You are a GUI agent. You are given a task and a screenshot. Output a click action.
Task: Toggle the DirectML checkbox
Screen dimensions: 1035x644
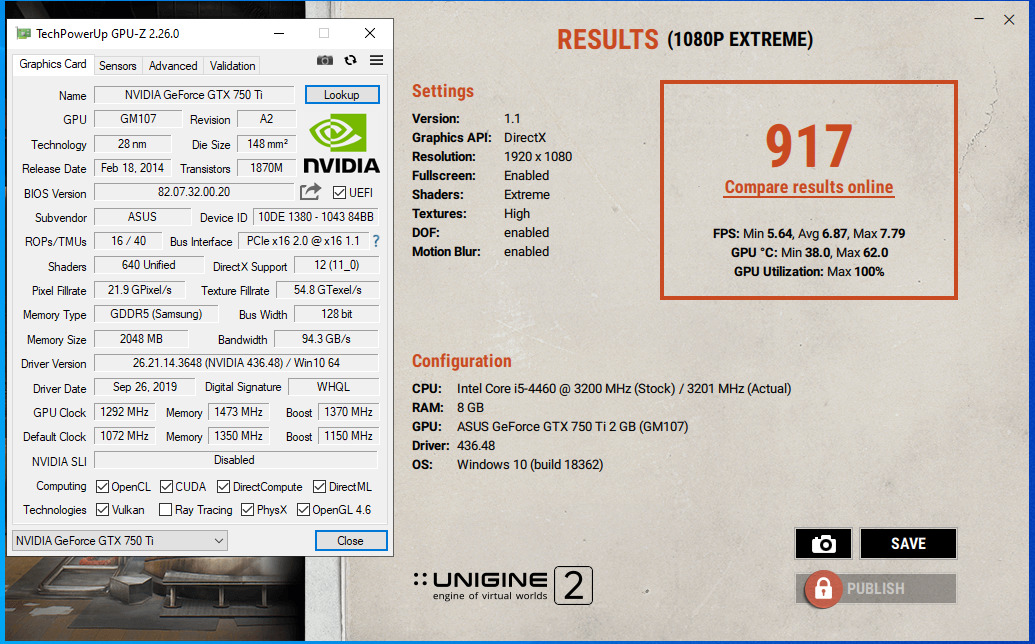[x=319, y=487]
